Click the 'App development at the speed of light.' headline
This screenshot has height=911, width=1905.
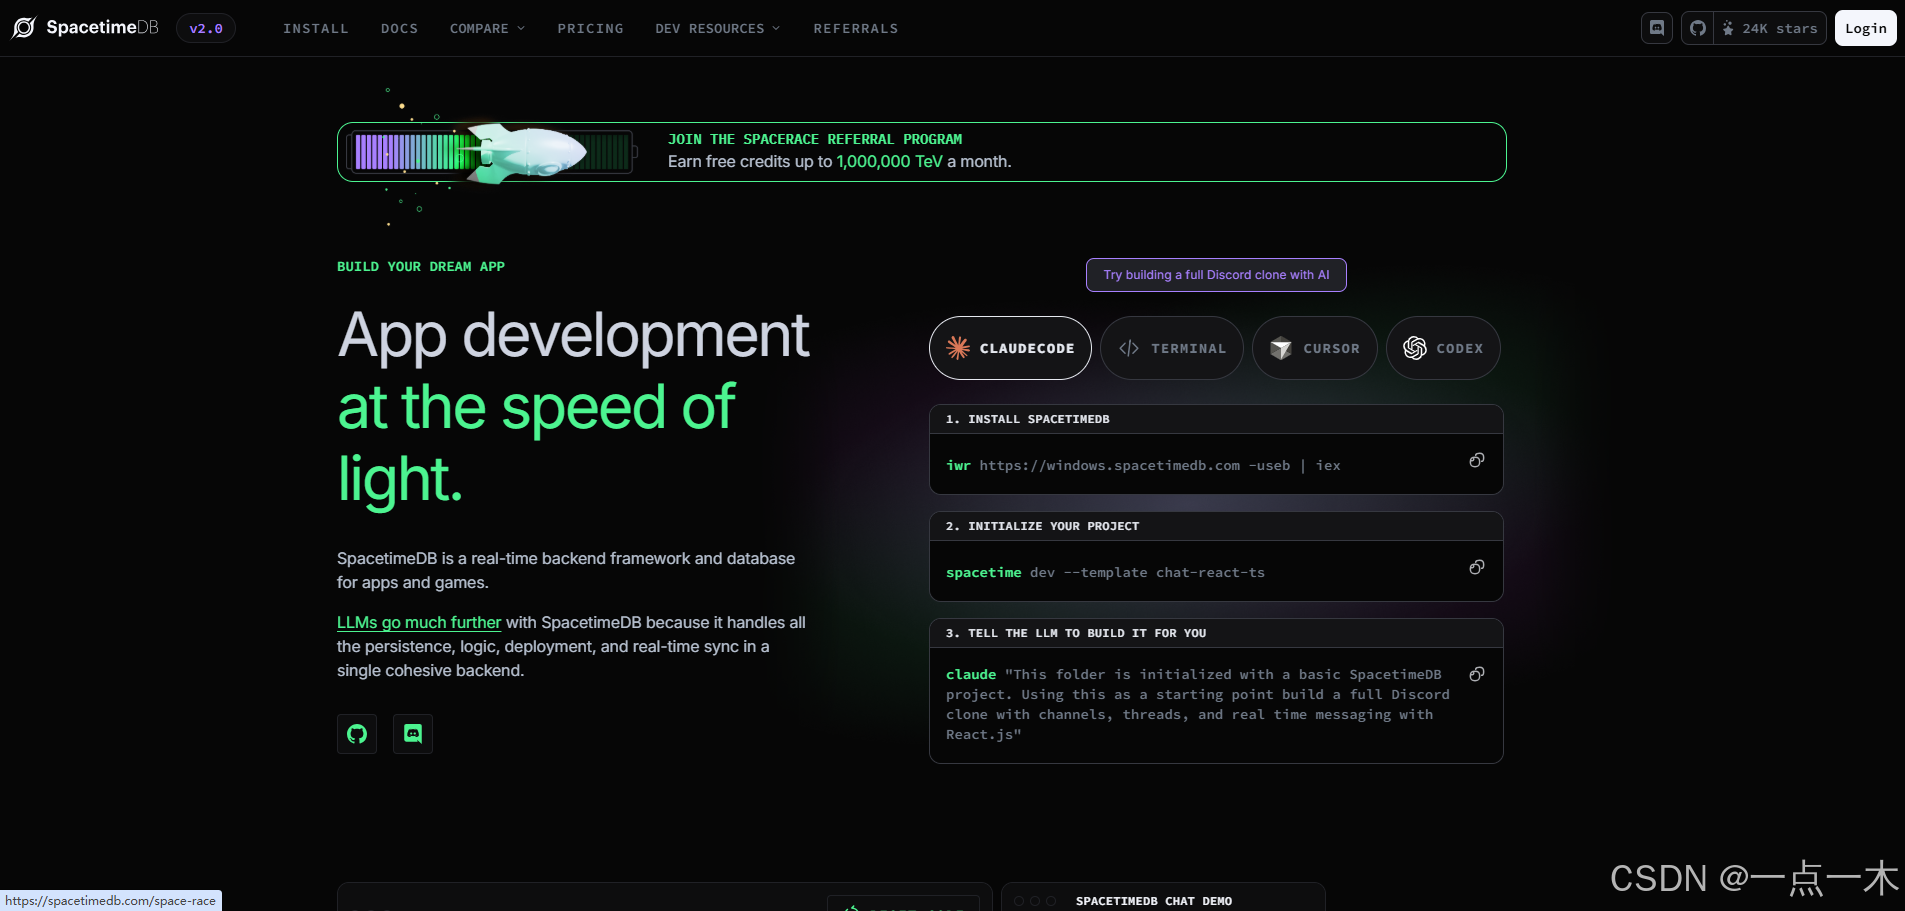click(574, 406)
